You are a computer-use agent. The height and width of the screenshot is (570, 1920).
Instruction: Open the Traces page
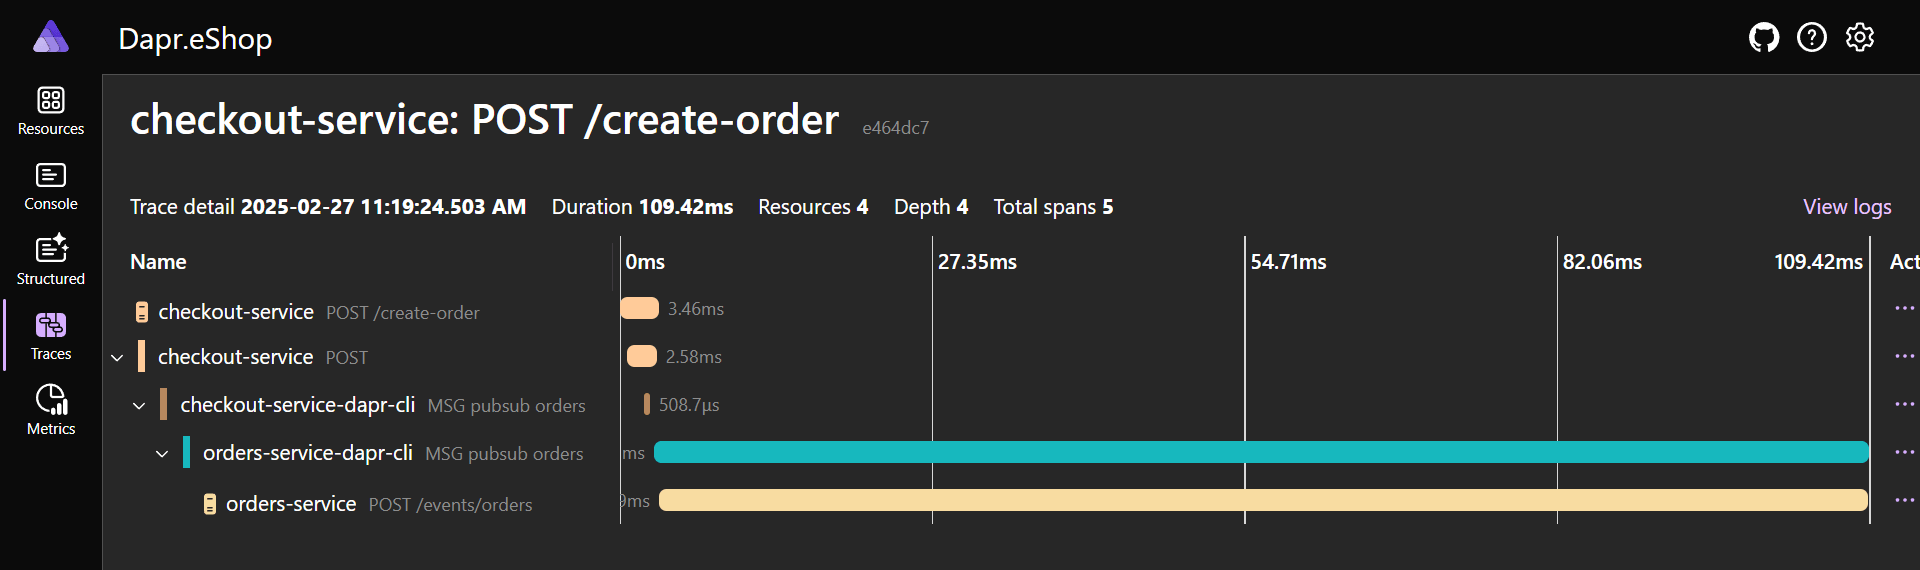pyautogui.click(x=51, y=336)
